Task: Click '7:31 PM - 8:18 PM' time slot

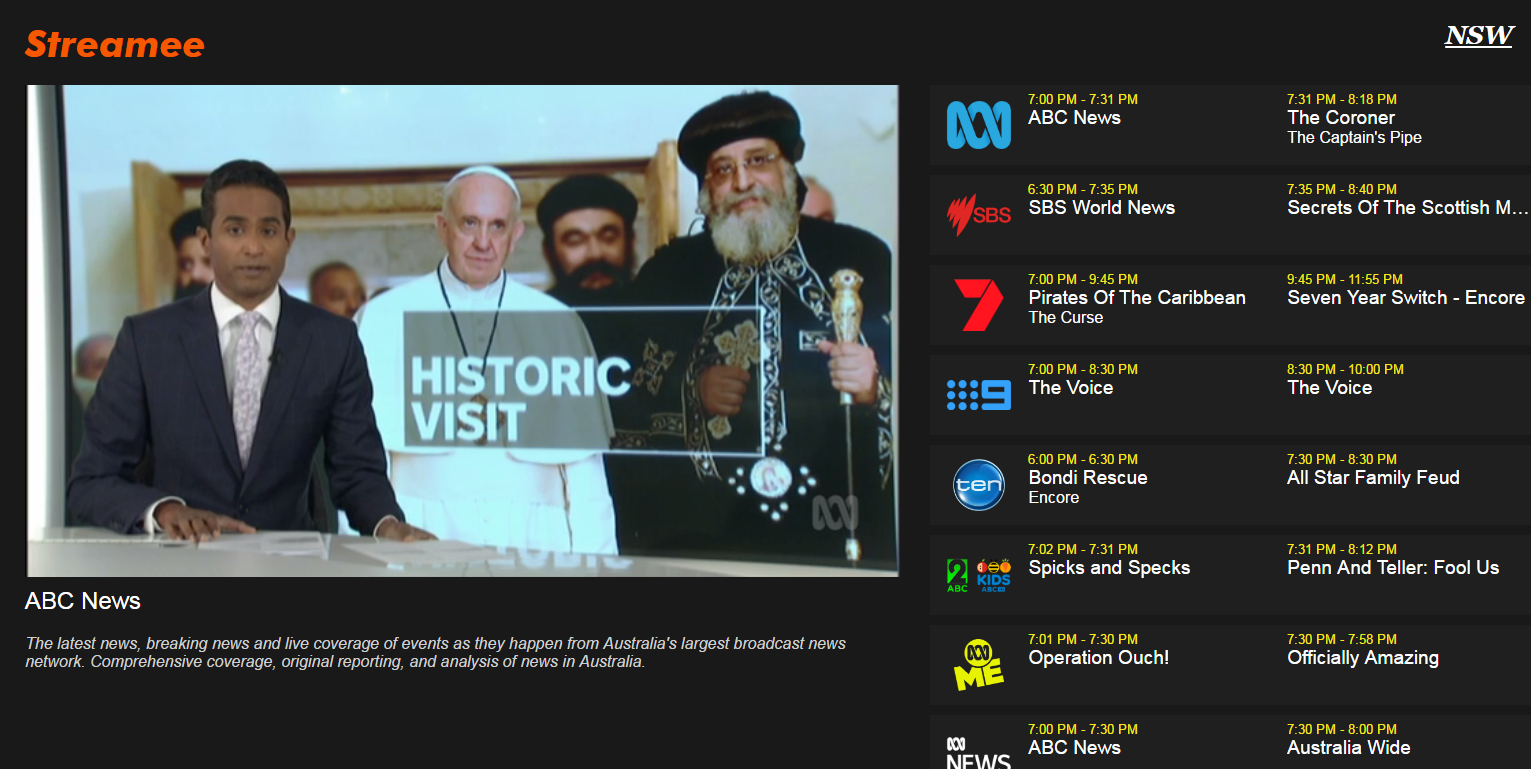Action: click(1342, 99)
